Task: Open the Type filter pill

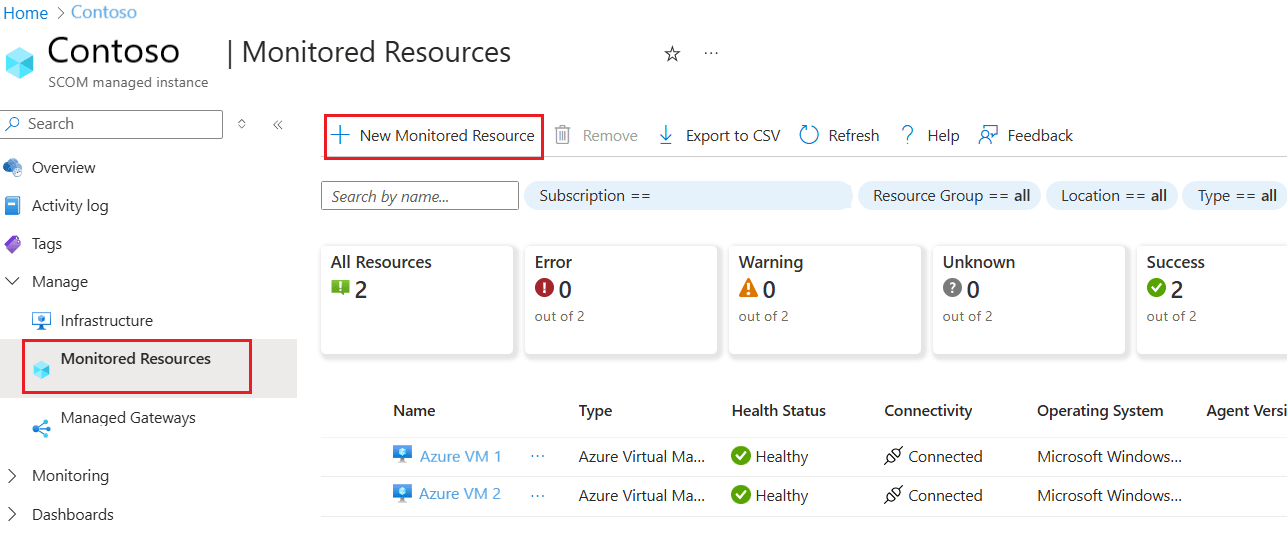Action: [x=1234, y=196]
